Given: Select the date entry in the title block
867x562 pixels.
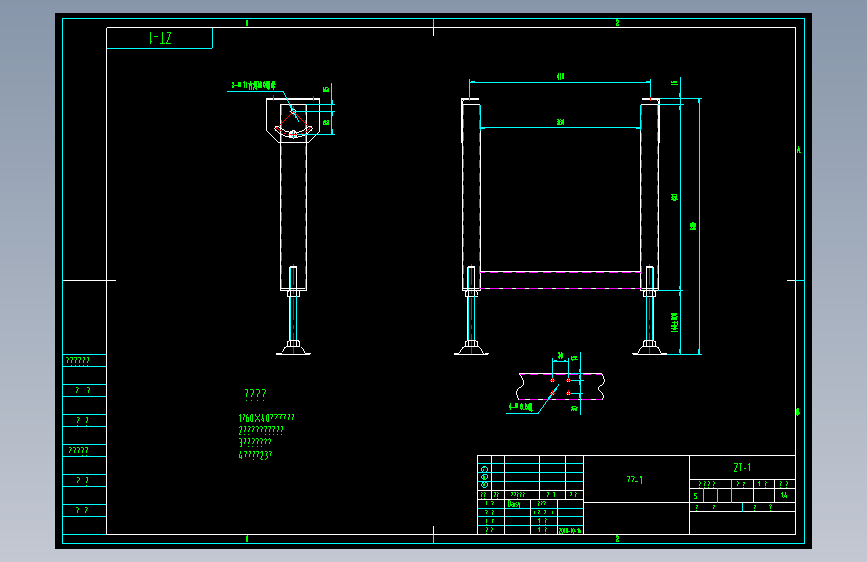Looking at the screenshot, I should click(x=570, y=530).
